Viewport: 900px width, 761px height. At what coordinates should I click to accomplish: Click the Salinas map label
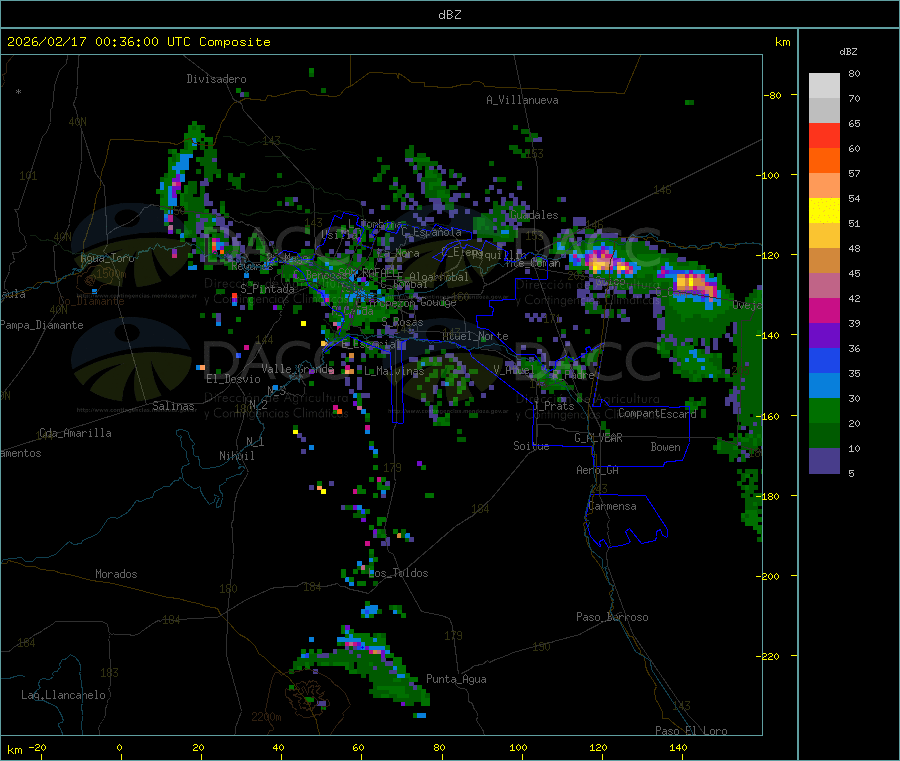pos(173,406)
